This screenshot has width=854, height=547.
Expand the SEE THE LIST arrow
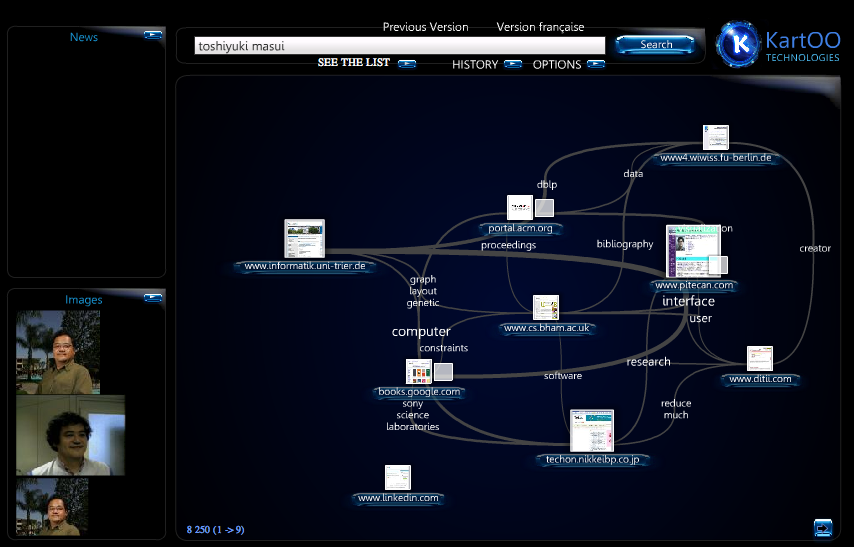(x=407, y=64)
